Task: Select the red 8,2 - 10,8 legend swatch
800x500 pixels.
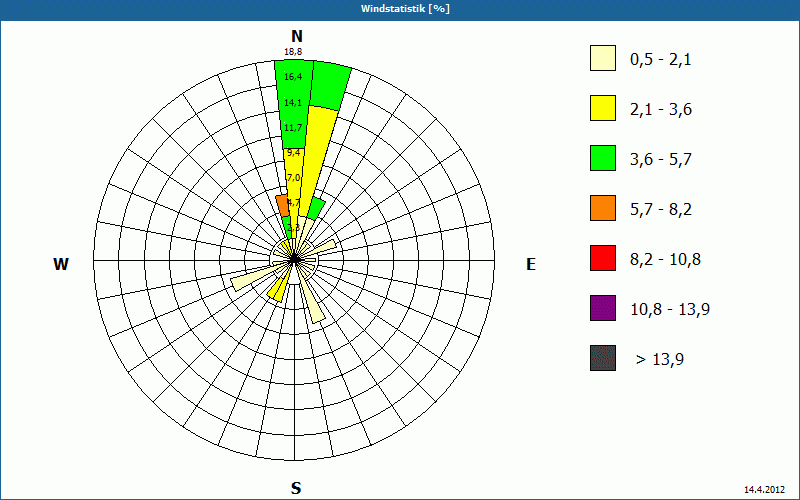Action: pyautogui.click(x=603, y=258)
